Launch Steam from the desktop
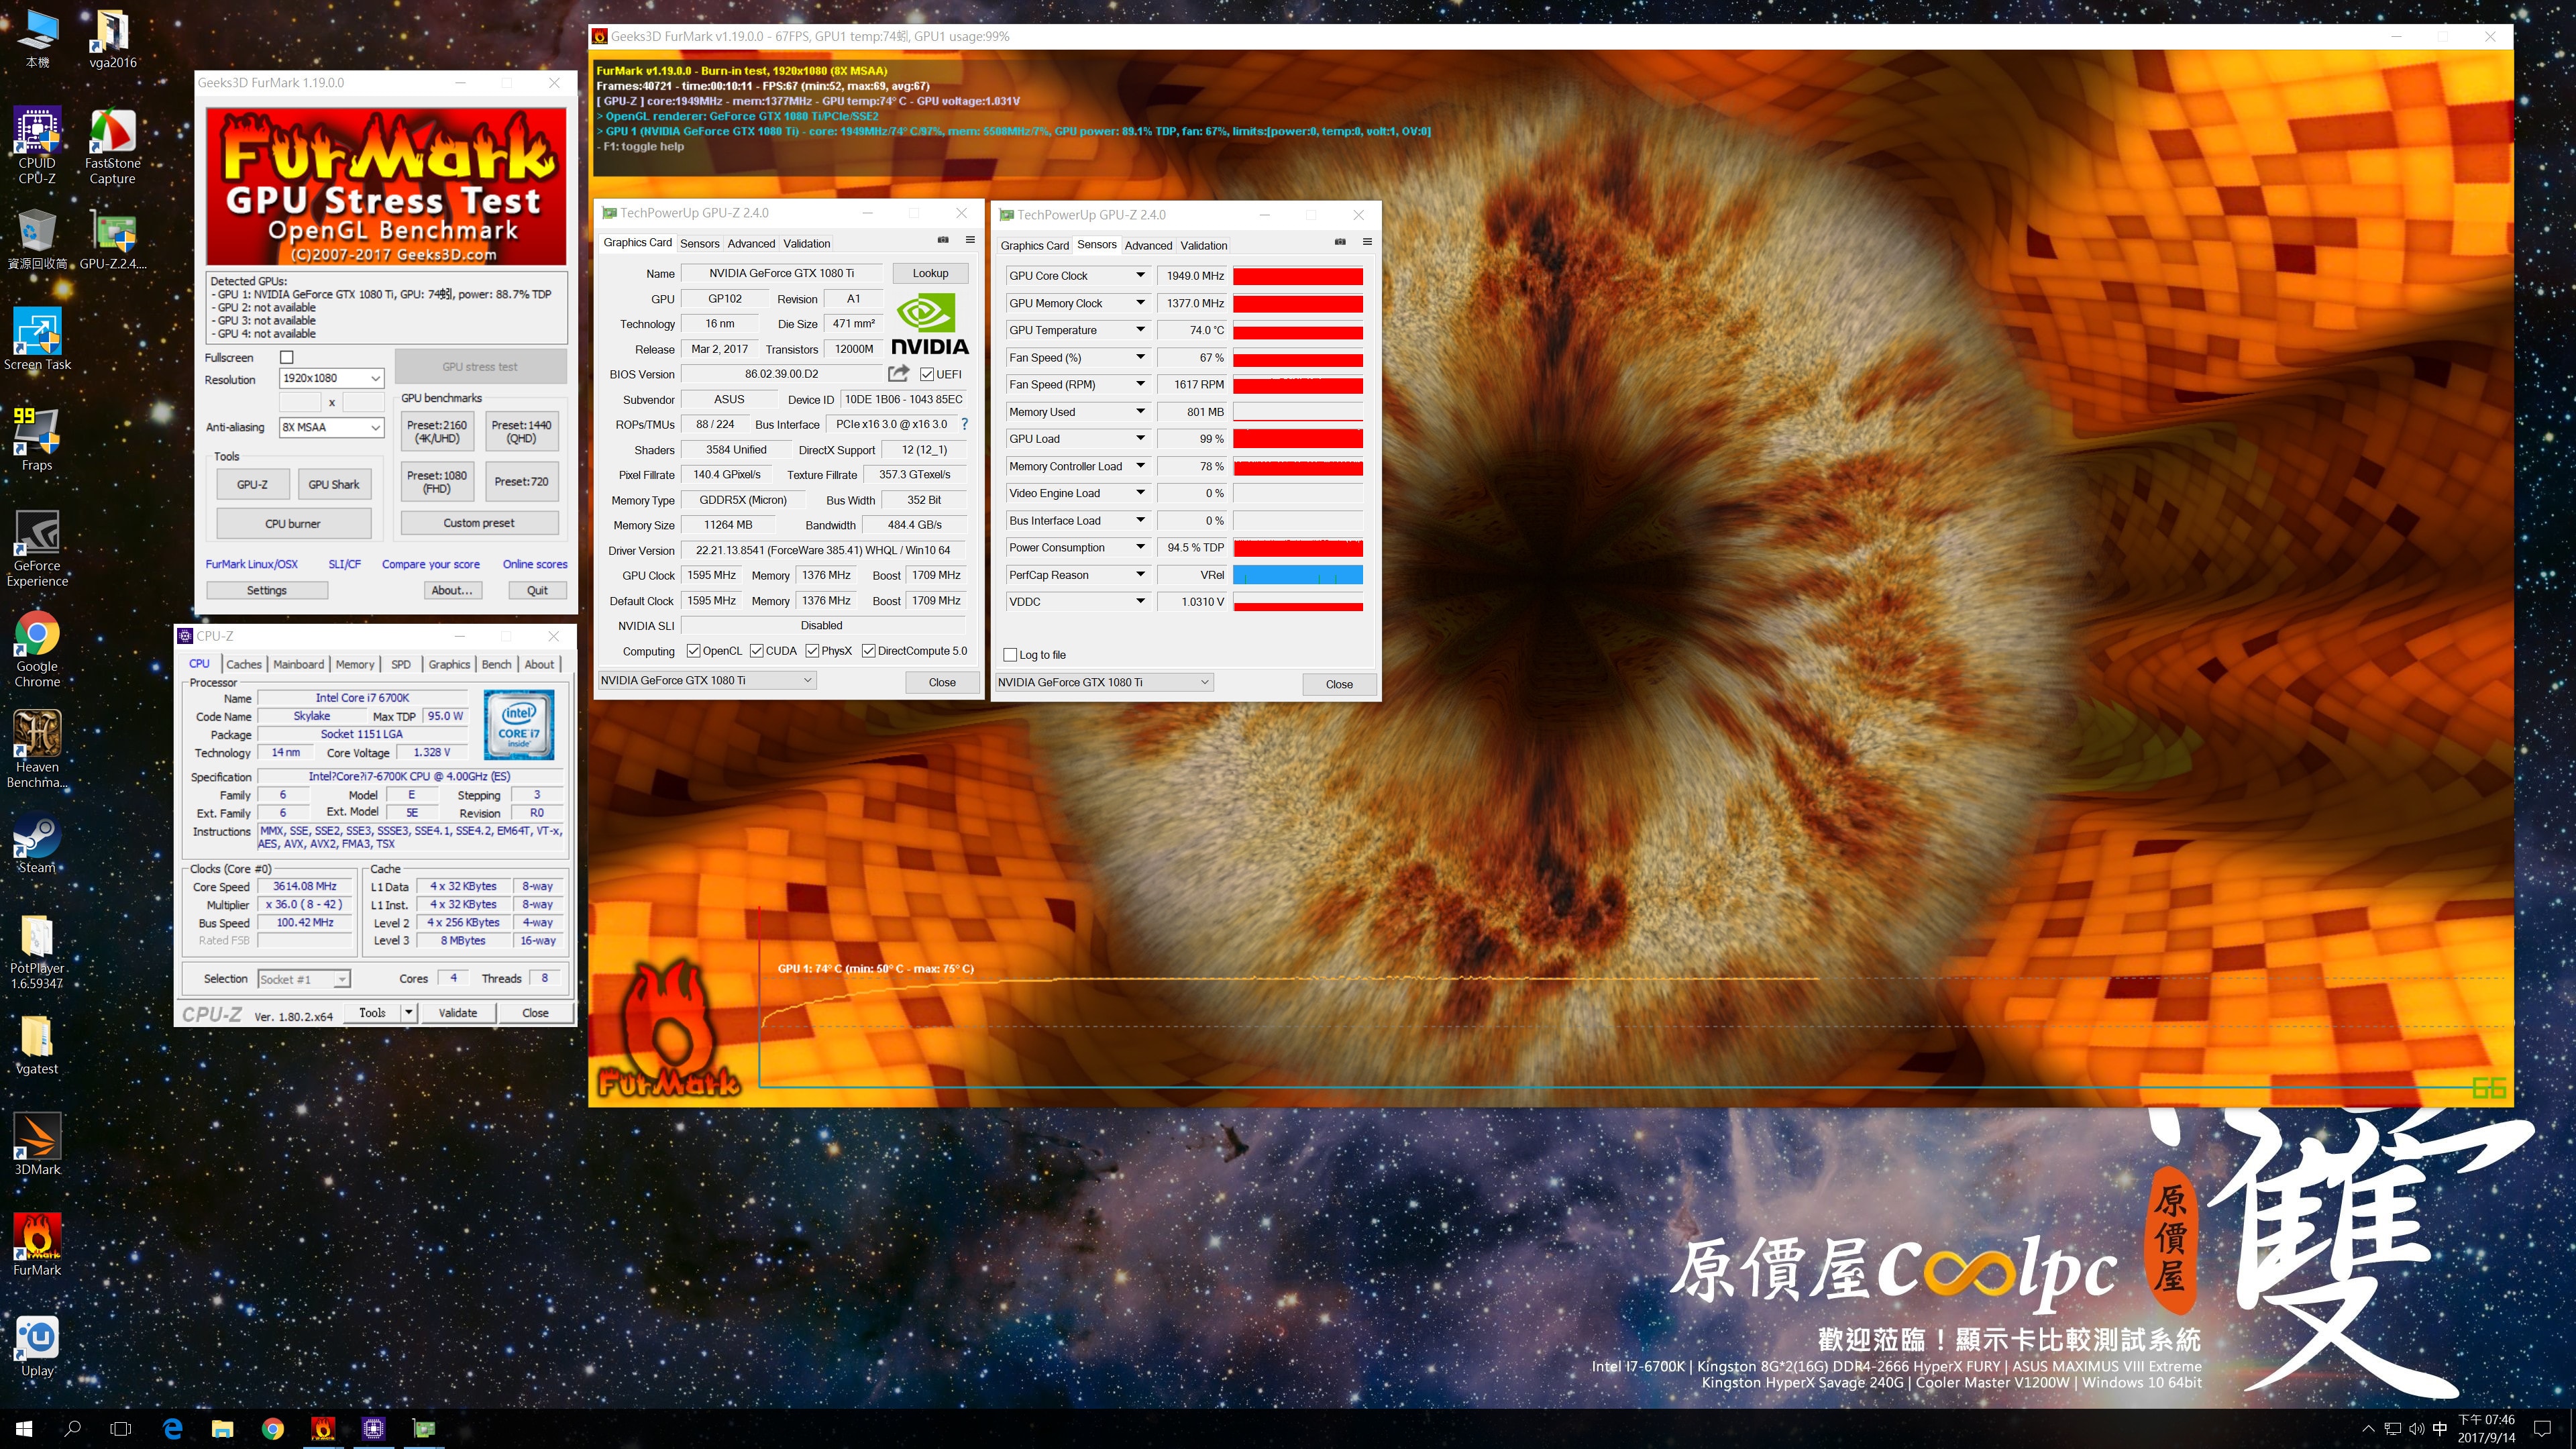The image size is (2576, 1449). pos(37,842)
